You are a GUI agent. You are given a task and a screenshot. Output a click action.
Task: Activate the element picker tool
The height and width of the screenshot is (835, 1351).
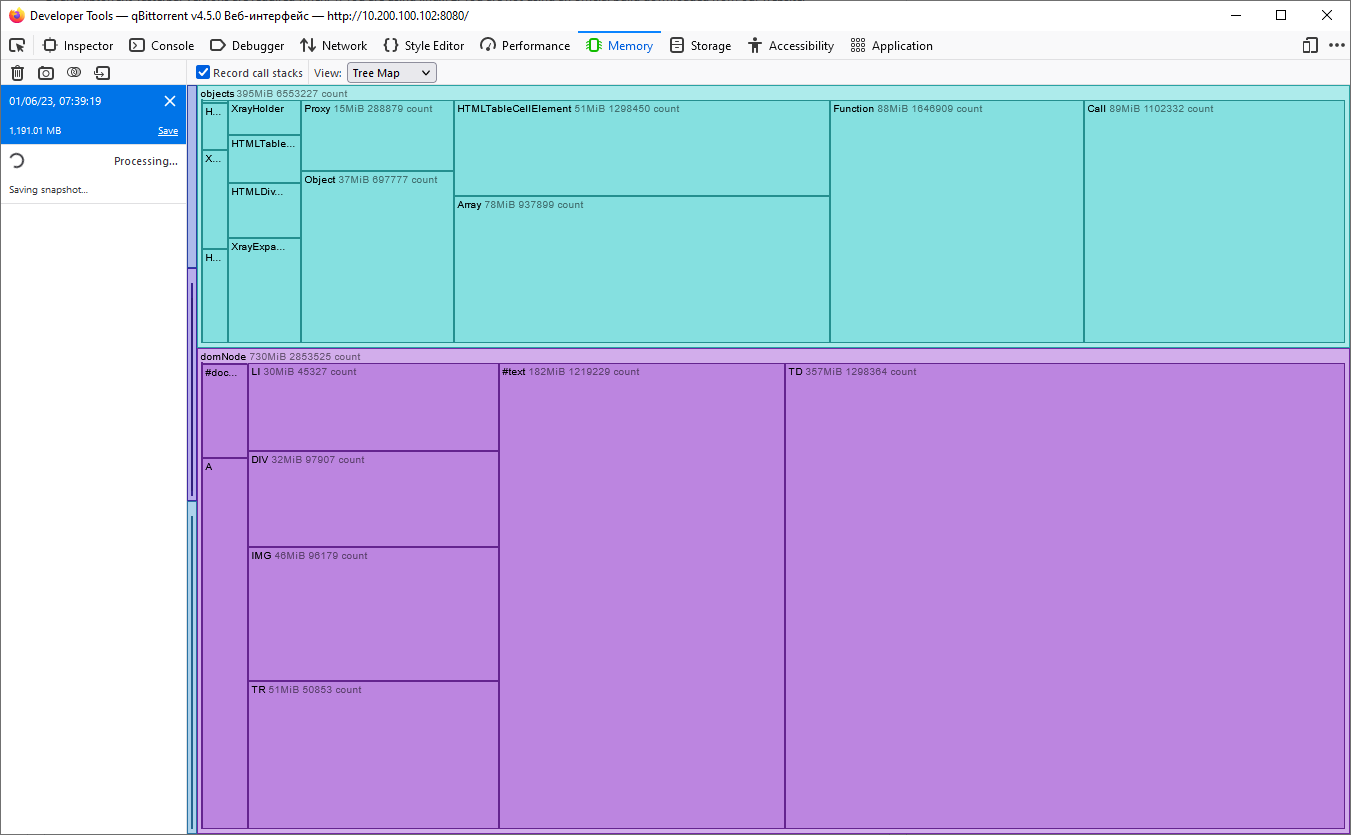(16, 45)
